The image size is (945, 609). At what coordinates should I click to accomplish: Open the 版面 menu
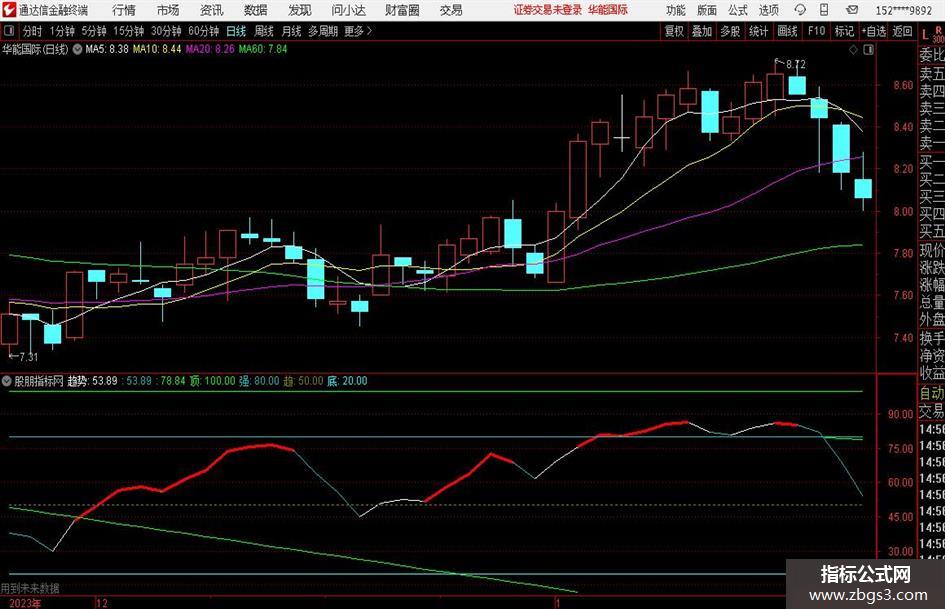pos(707,10)
